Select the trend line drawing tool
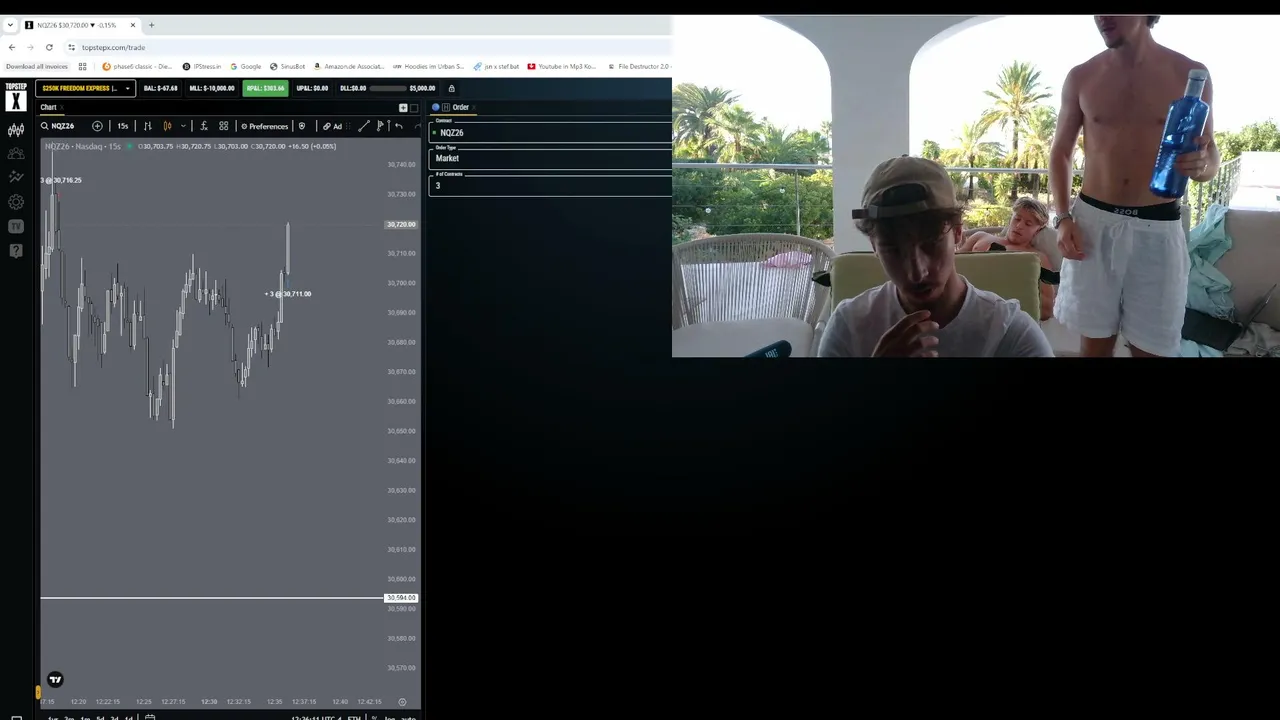The image size is (1280, 720). [364, 126]
